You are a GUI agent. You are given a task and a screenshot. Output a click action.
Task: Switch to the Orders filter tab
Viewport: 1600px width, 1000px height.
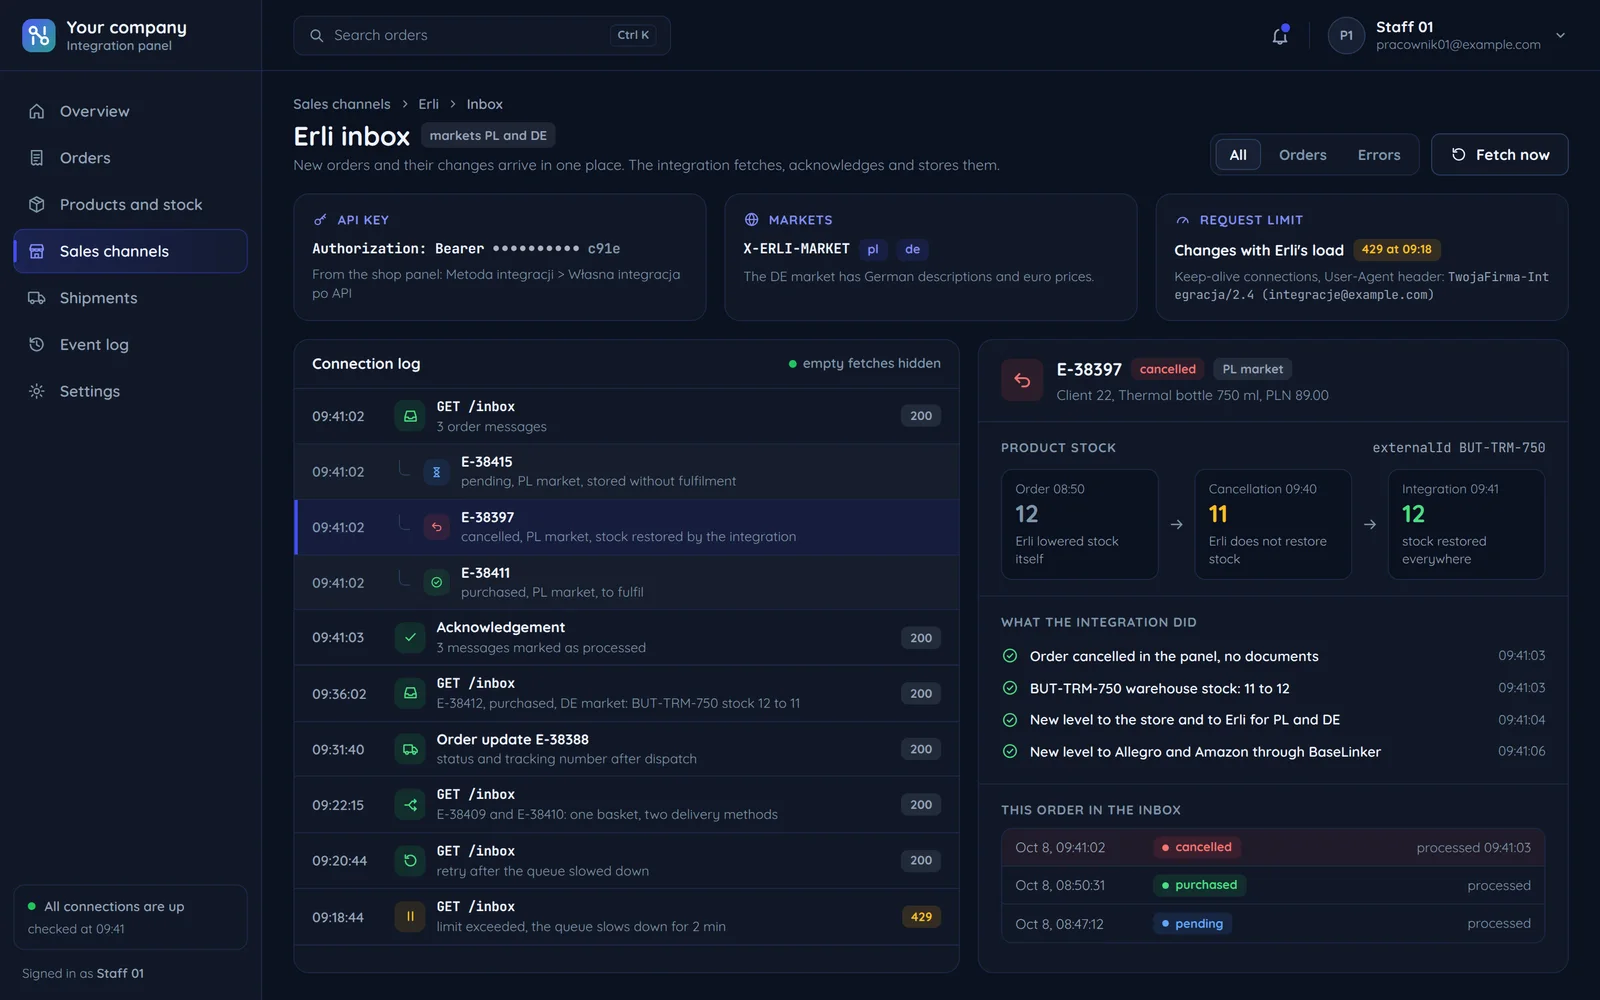pos(1302,155)
